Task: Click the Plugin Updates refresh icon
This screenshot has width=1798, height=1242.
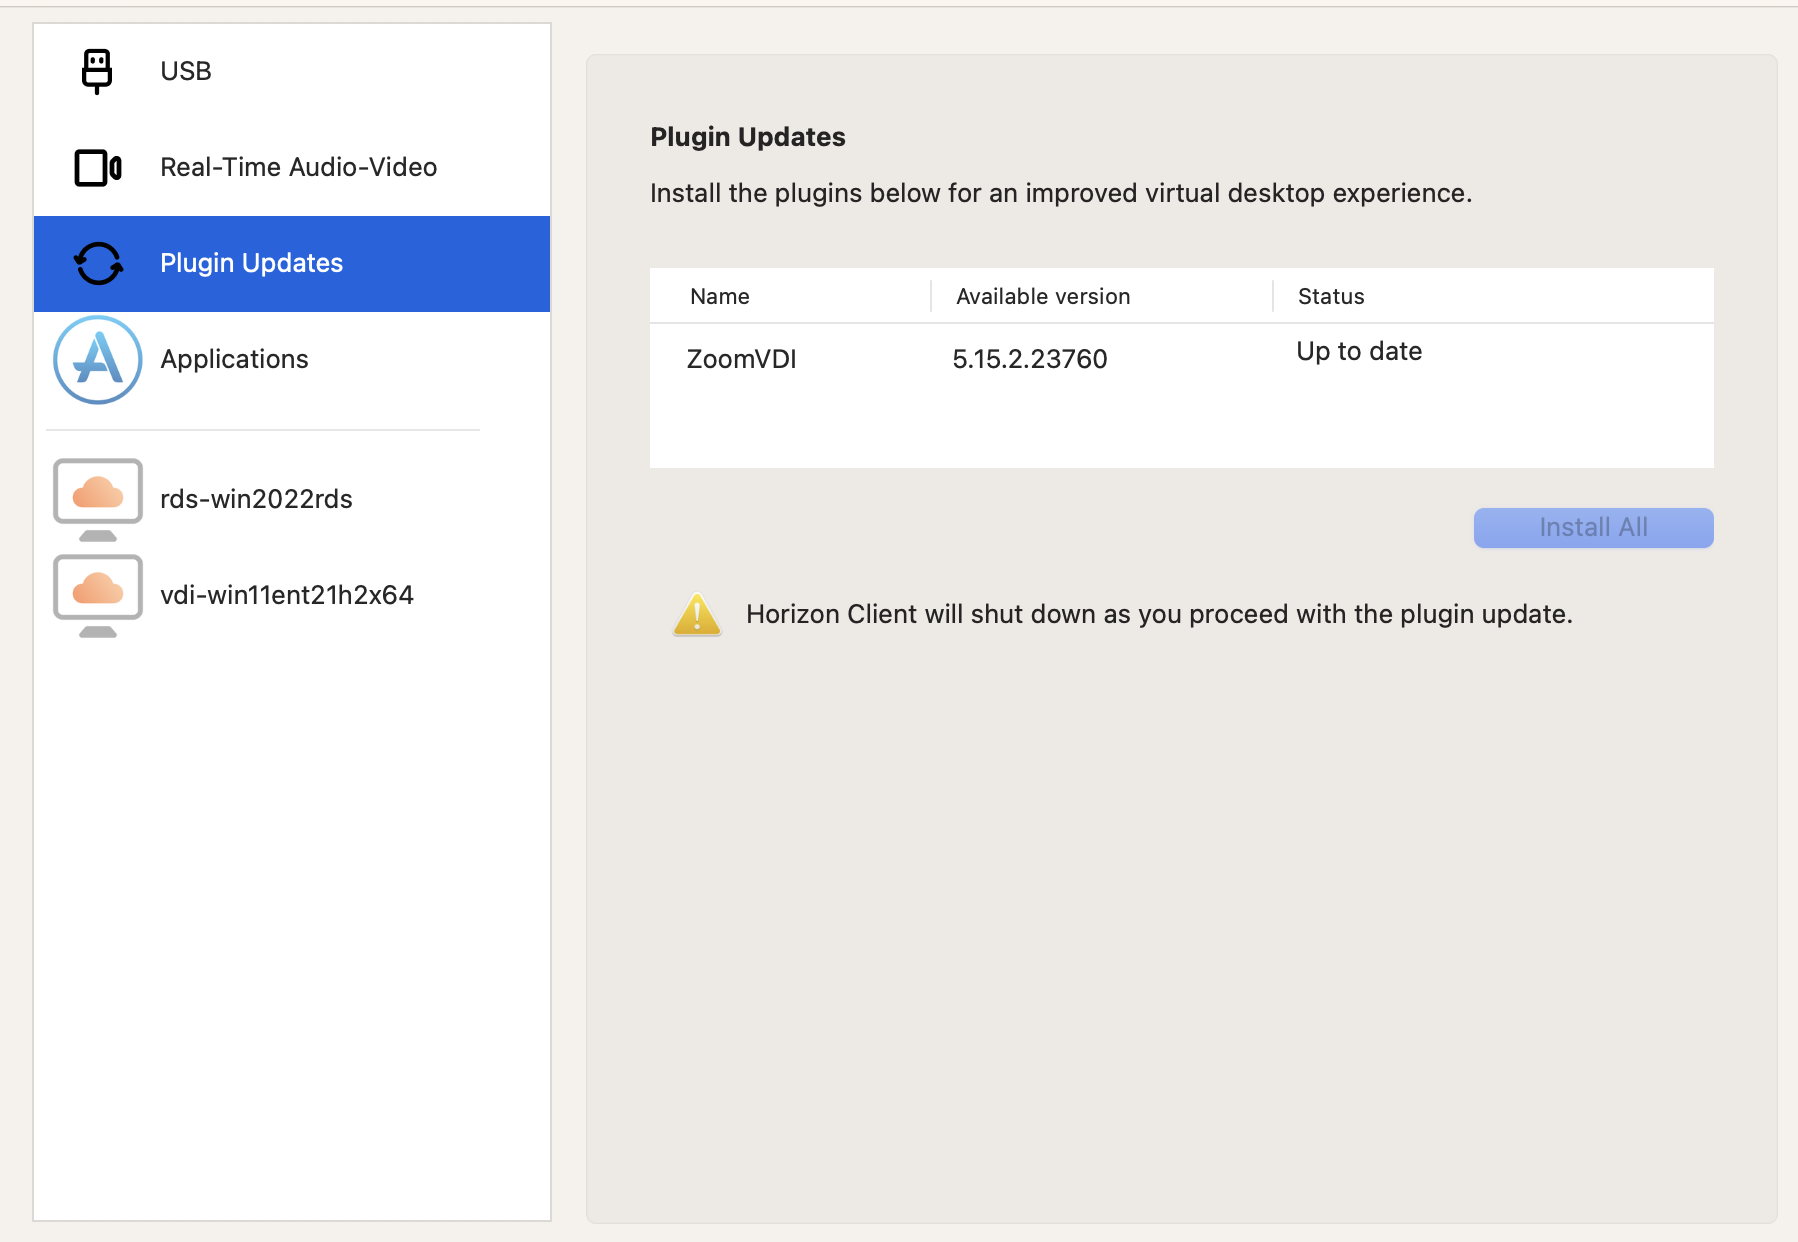Action: pos(95,263)
